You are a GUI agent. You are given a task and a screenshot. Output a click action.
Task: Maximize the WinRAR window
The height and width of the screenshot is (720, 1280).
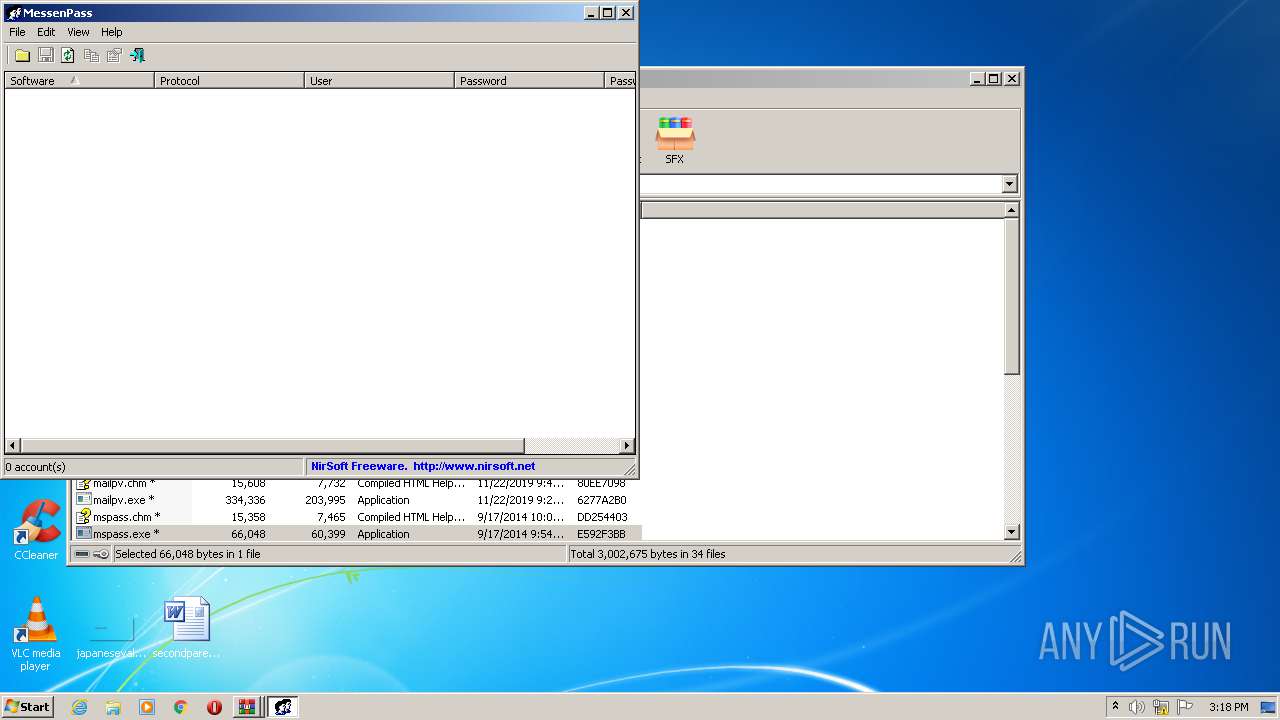pyautogui.click(x=993, y=78)
